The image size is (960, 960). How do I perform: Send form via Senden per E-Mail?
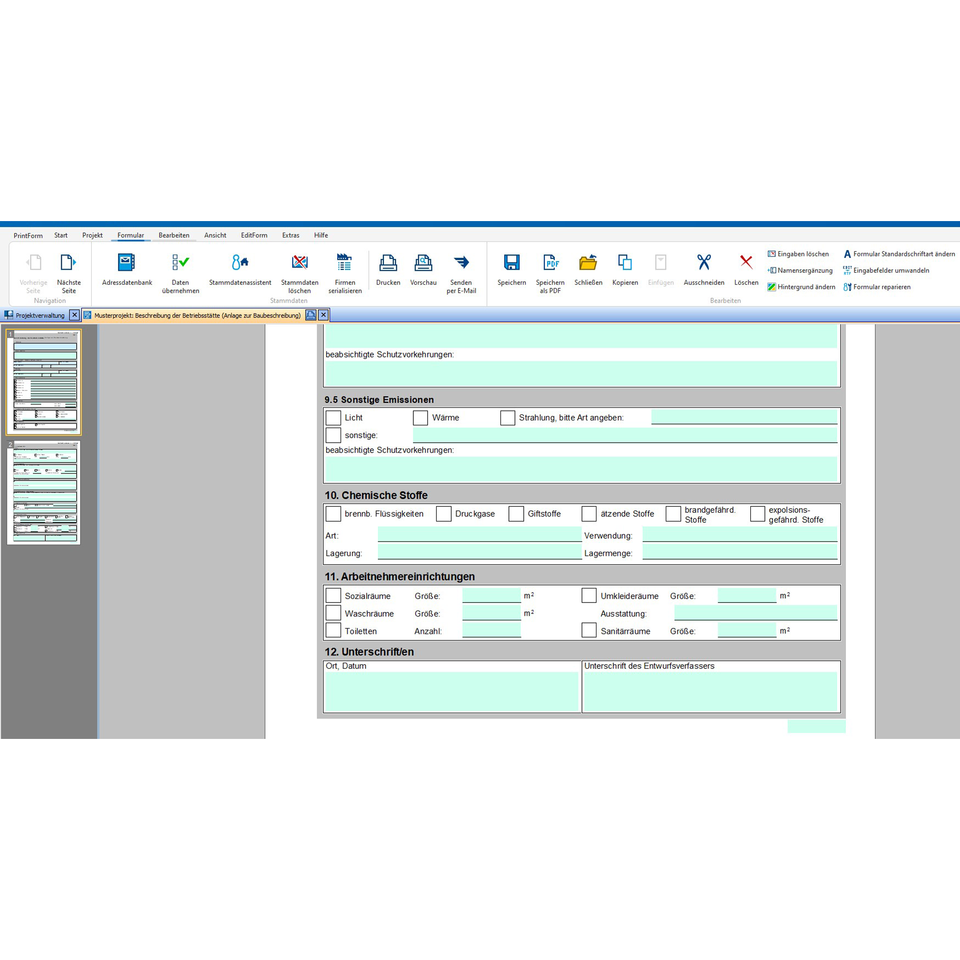pyautogui.click(x=461, y=272)
